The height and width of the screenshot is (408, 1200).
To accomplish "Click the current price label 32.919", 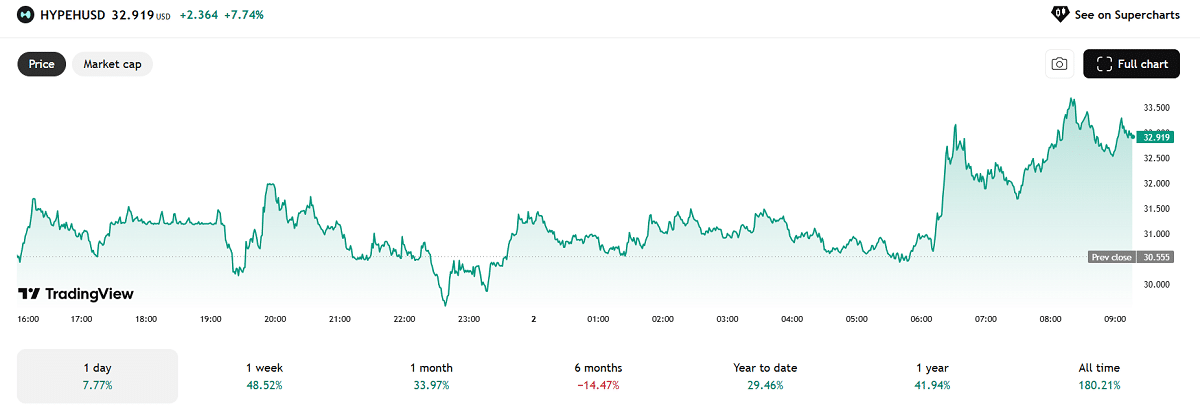I will (1154, 137).
